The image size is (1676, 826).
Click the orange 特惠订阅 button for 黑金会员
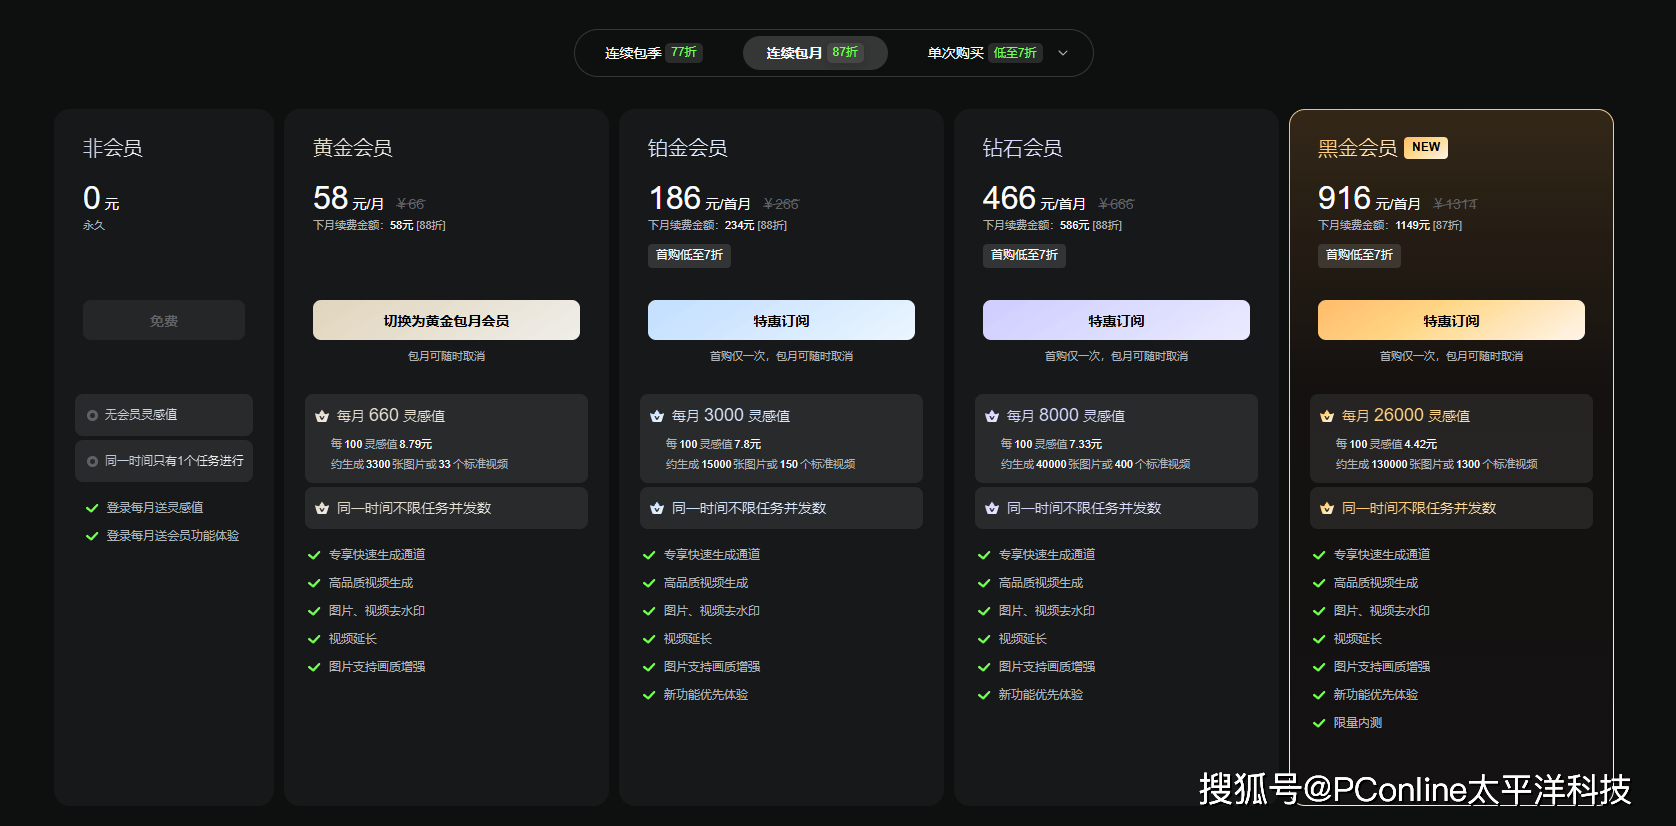click(1451, 320)
